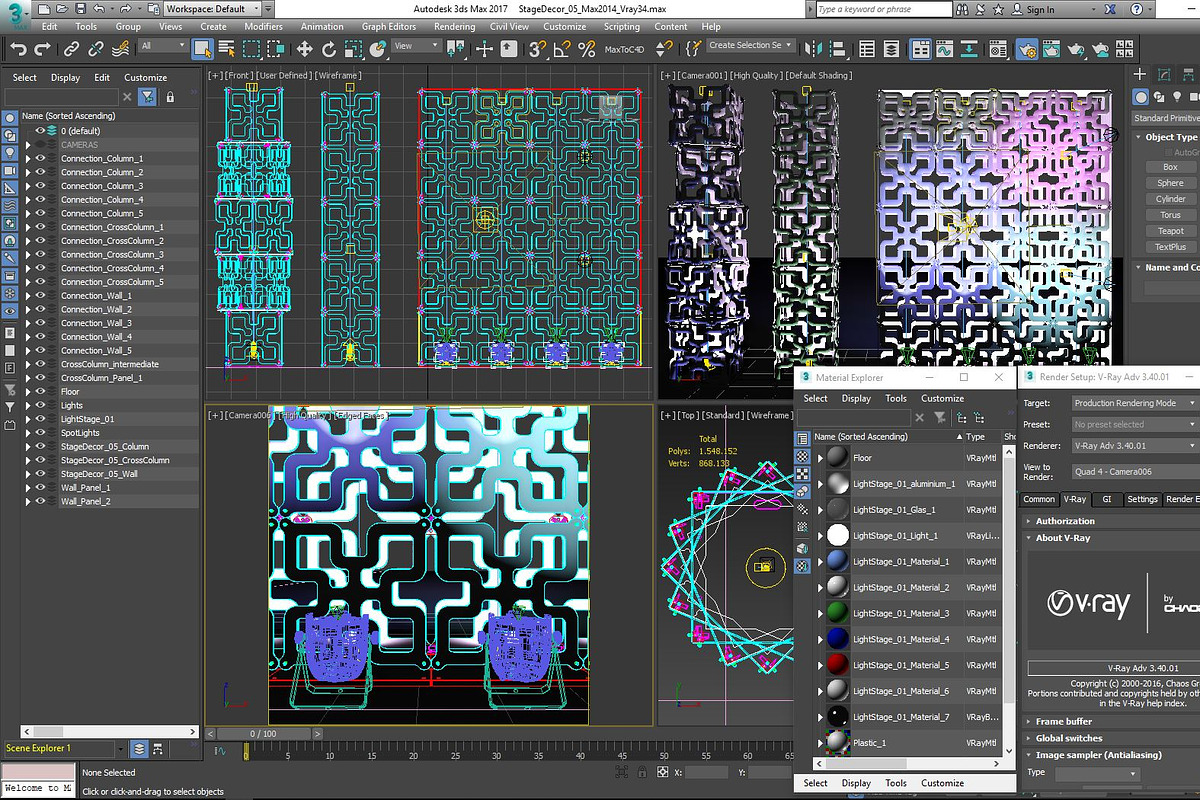Expand the Lights tree node
The height and width of the screenshot is (800, 1200).
pos(28,406)
